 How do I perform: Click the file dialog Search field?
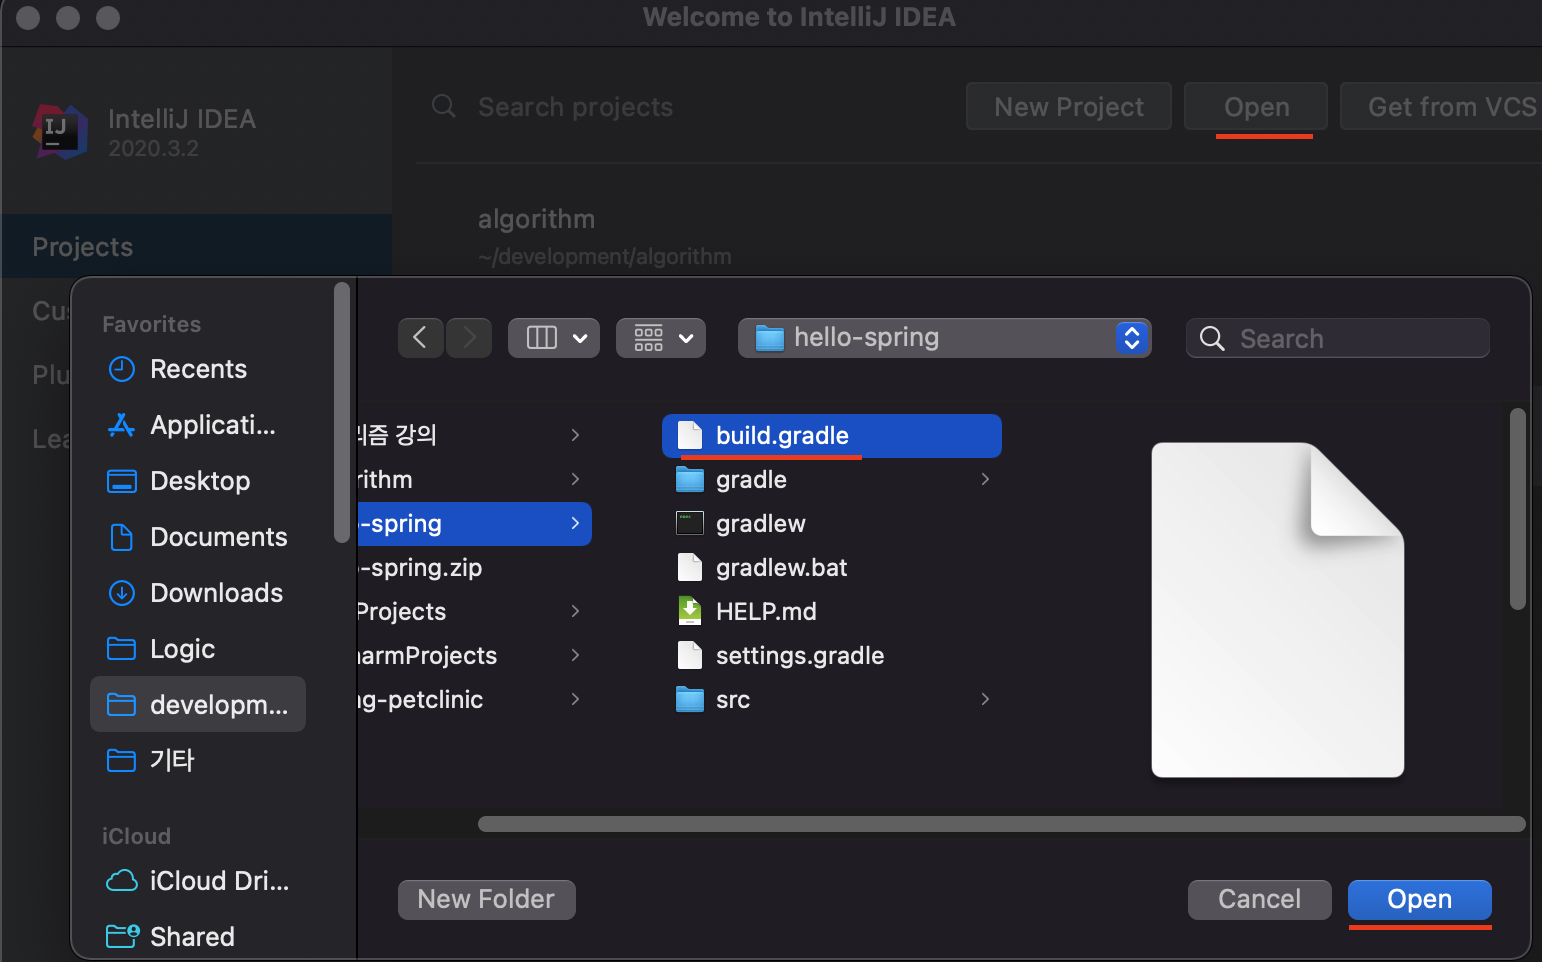1338,338
